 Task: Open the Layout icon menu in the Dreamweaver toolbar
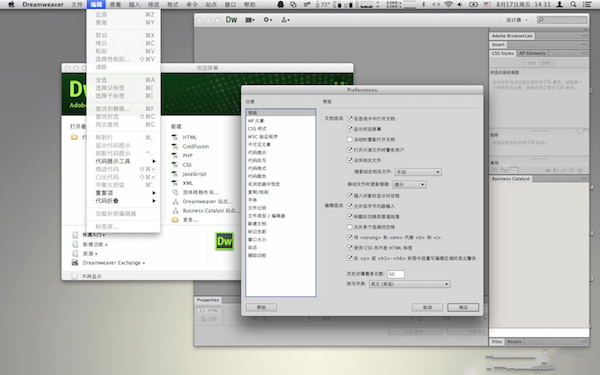[x=250, y=20]
